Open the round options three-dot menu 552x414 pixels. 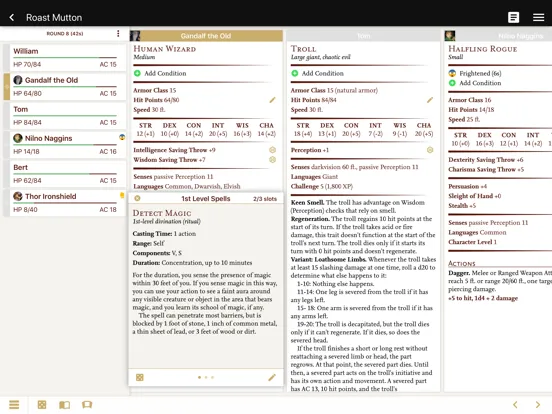[118, 33]
